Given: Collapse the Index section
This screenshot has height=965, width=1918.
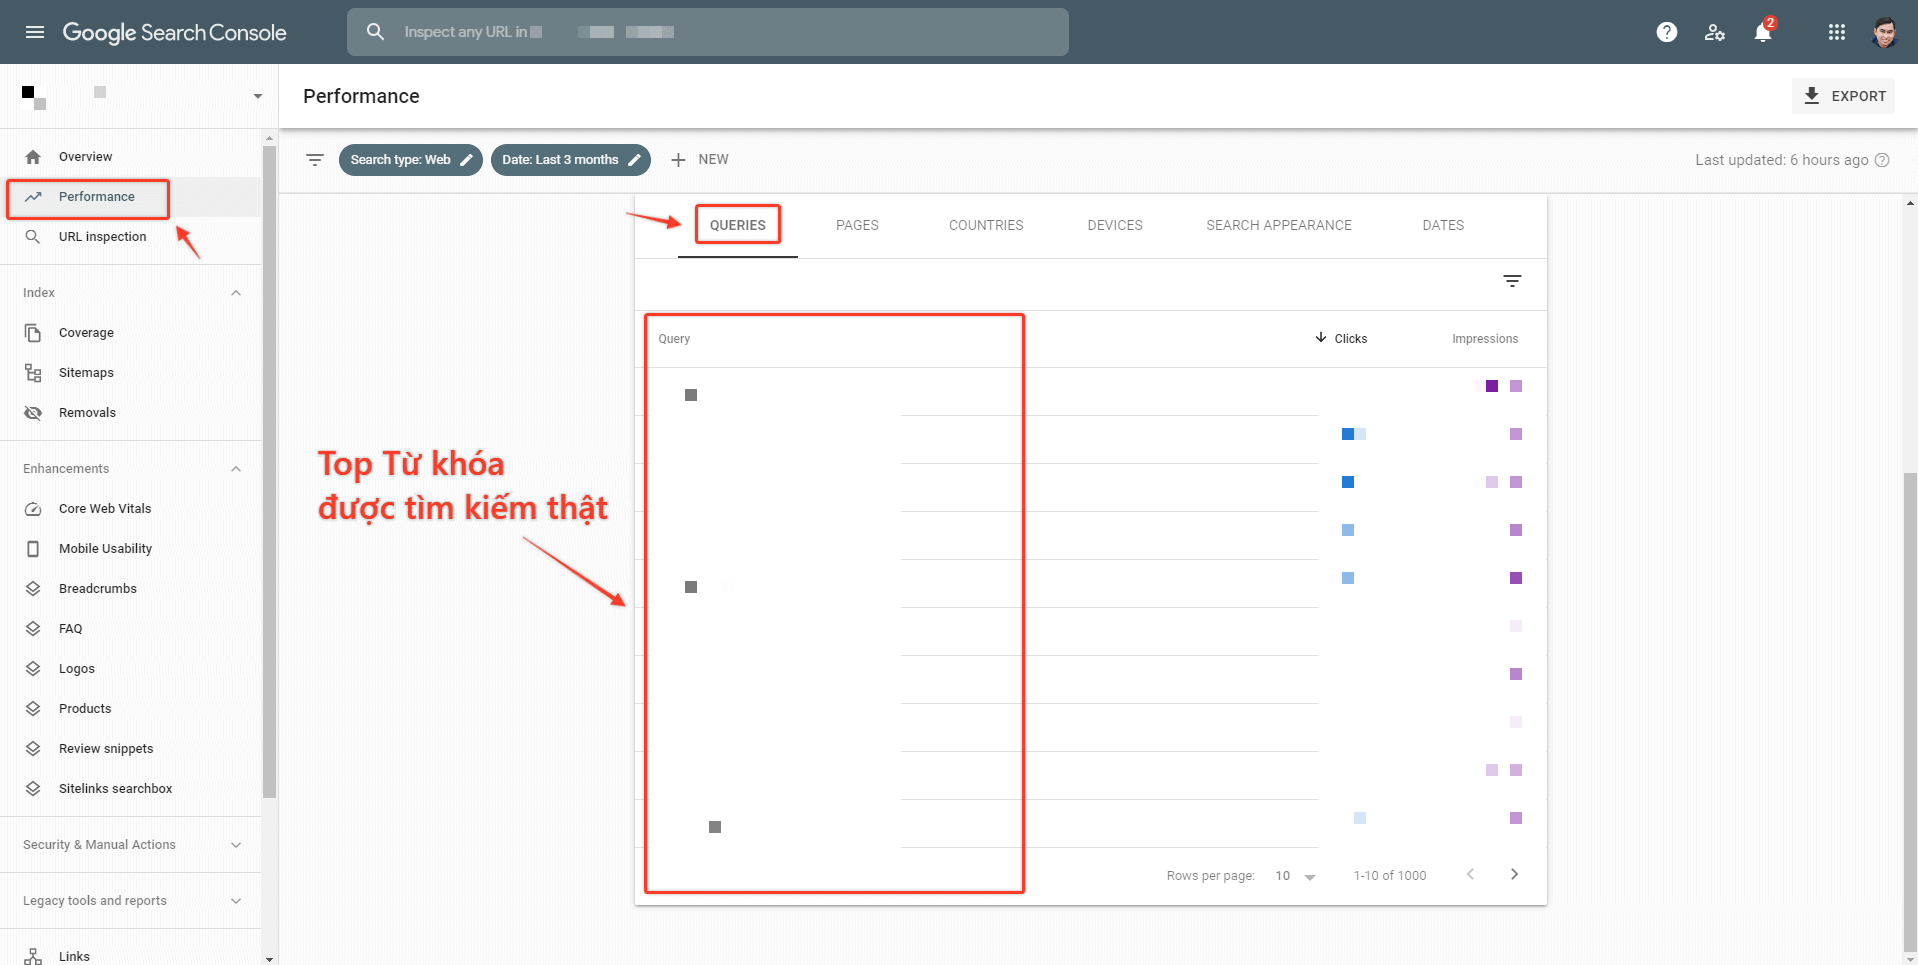Looking at the screenshot, I should 236,293.
